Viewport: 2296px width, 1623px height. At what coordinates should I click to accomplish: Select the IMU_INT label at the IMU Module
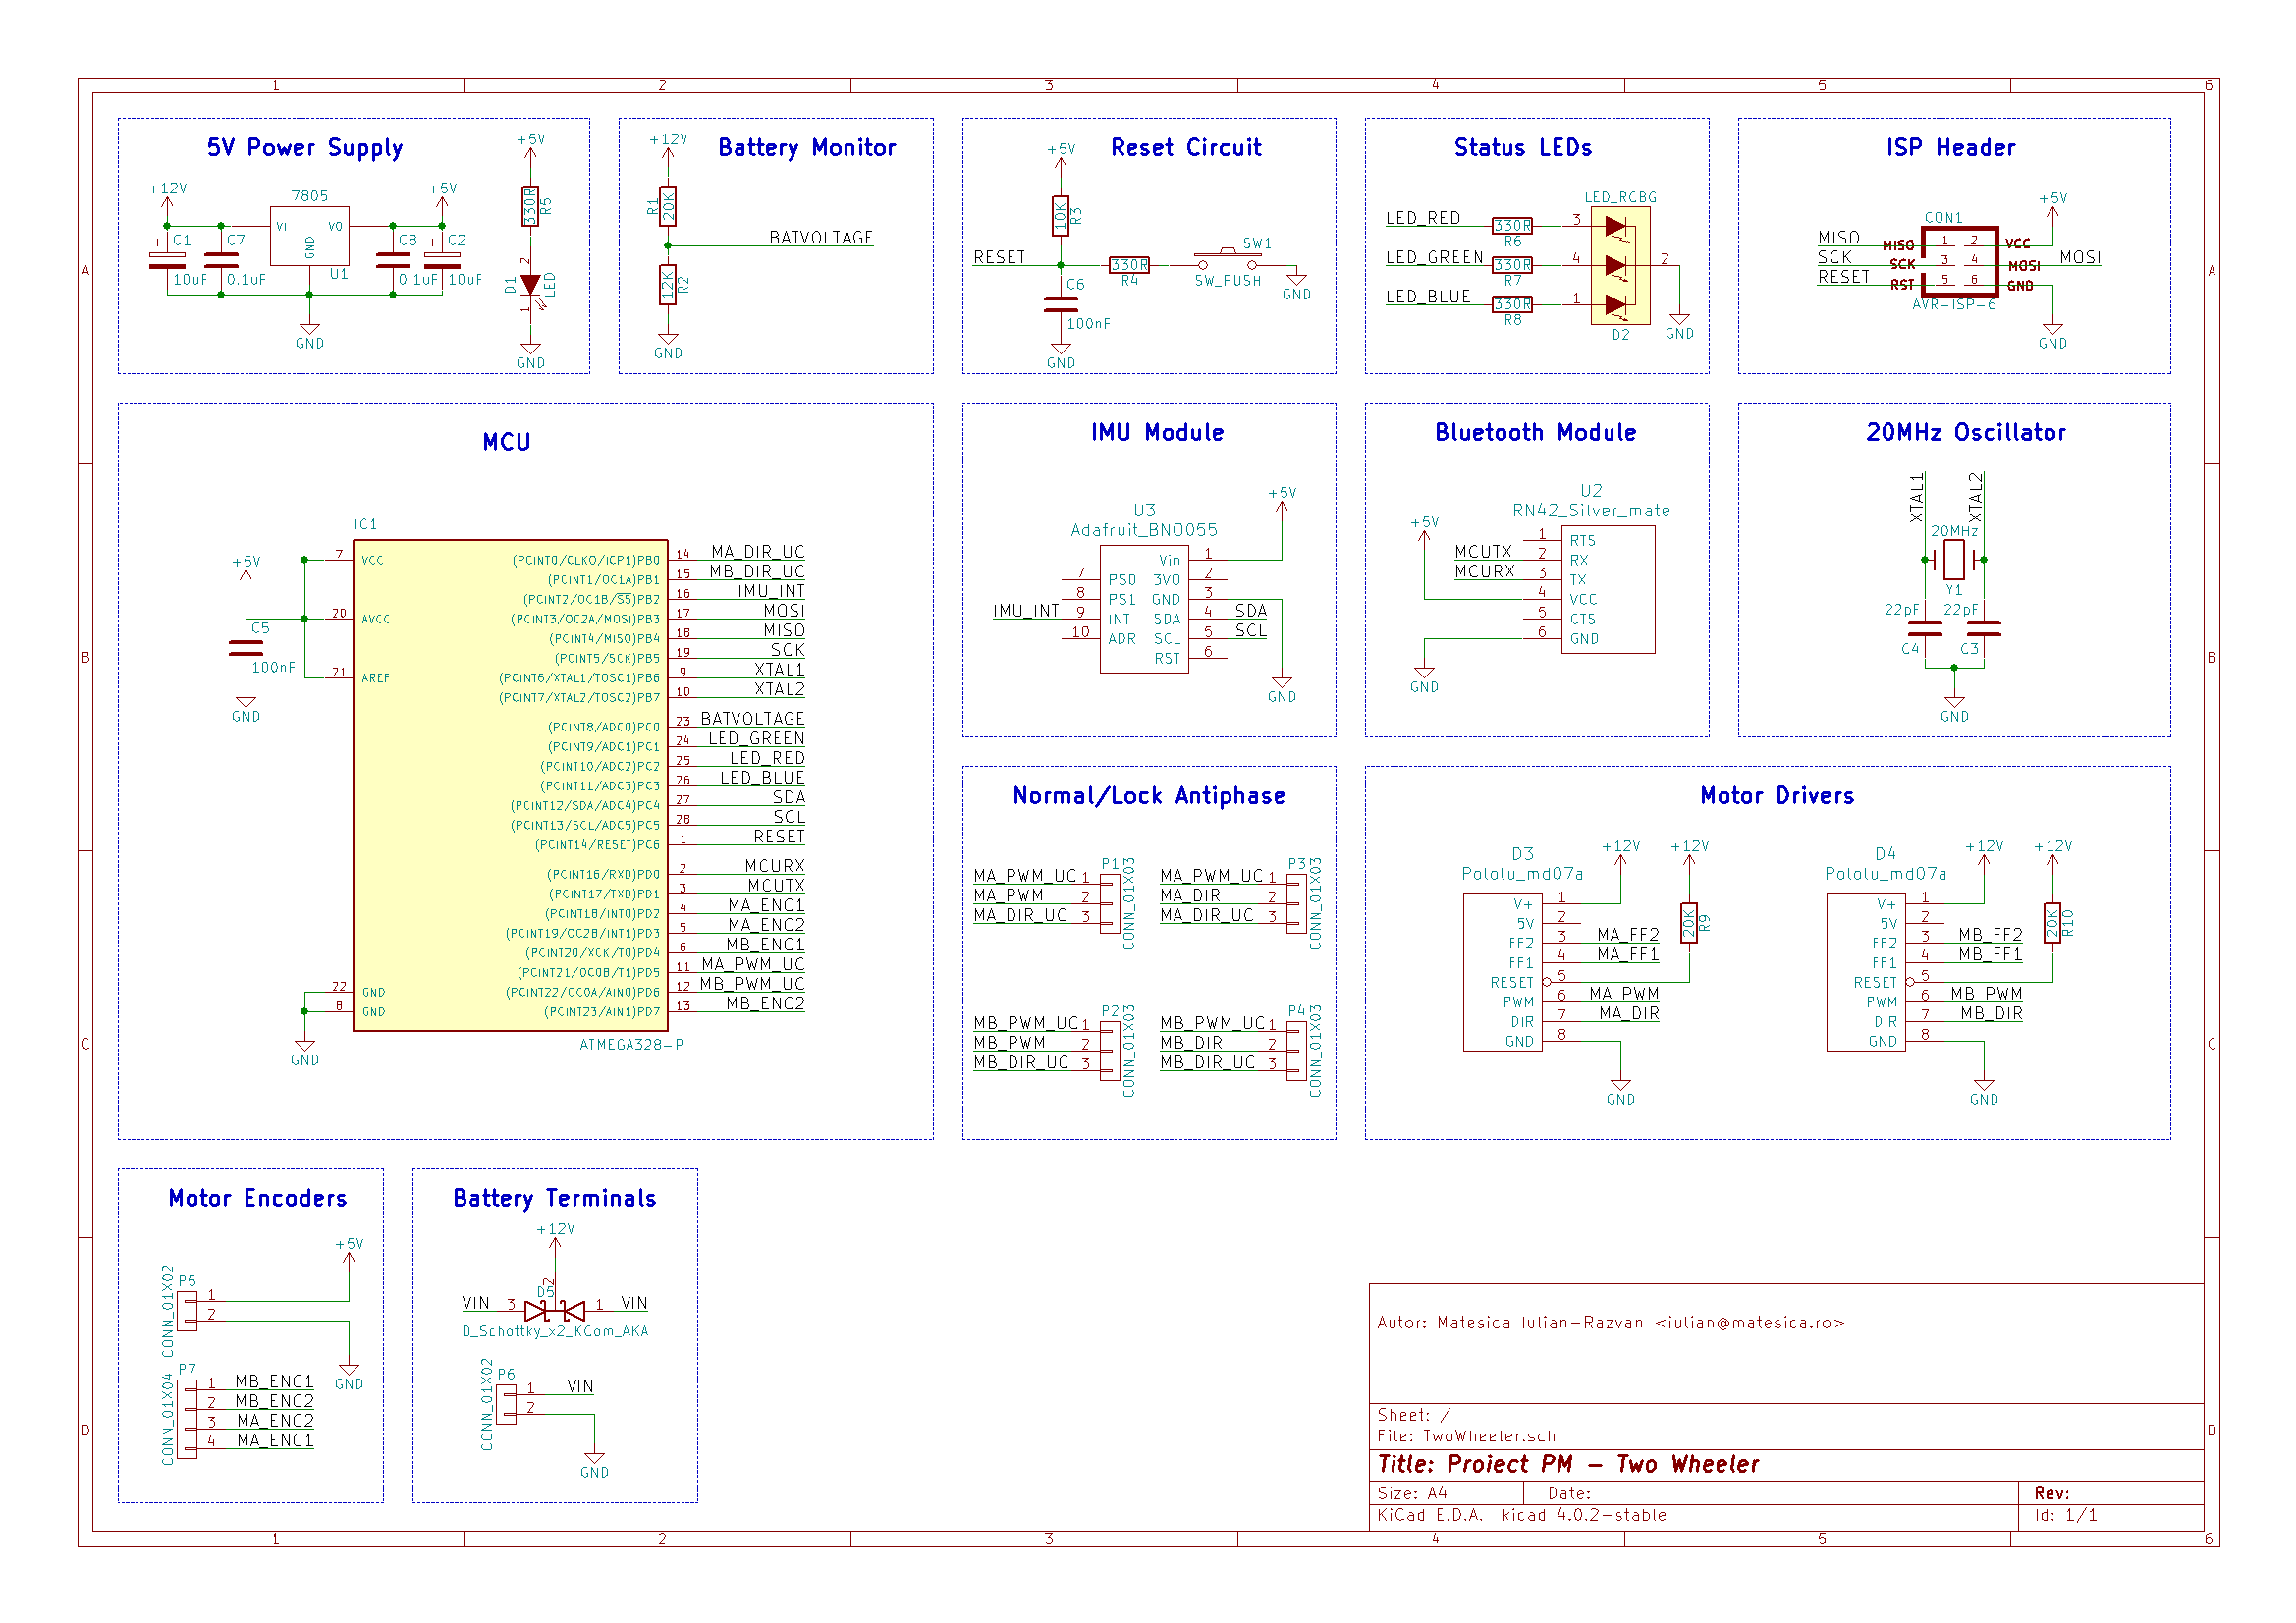[1026, 611]
